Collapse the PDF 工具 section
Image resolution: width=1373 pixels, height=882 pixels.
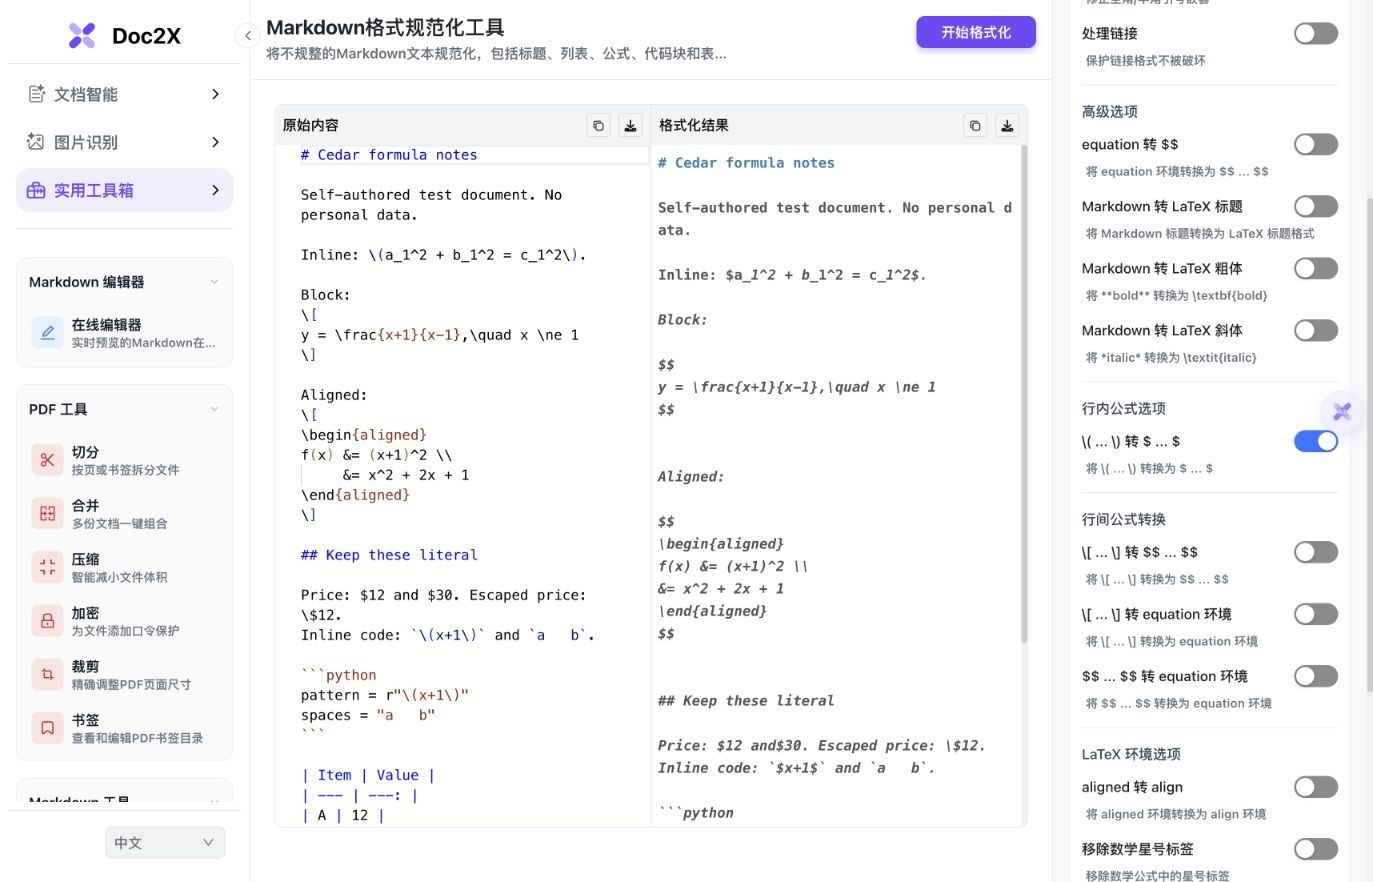[x=214, y=409]
